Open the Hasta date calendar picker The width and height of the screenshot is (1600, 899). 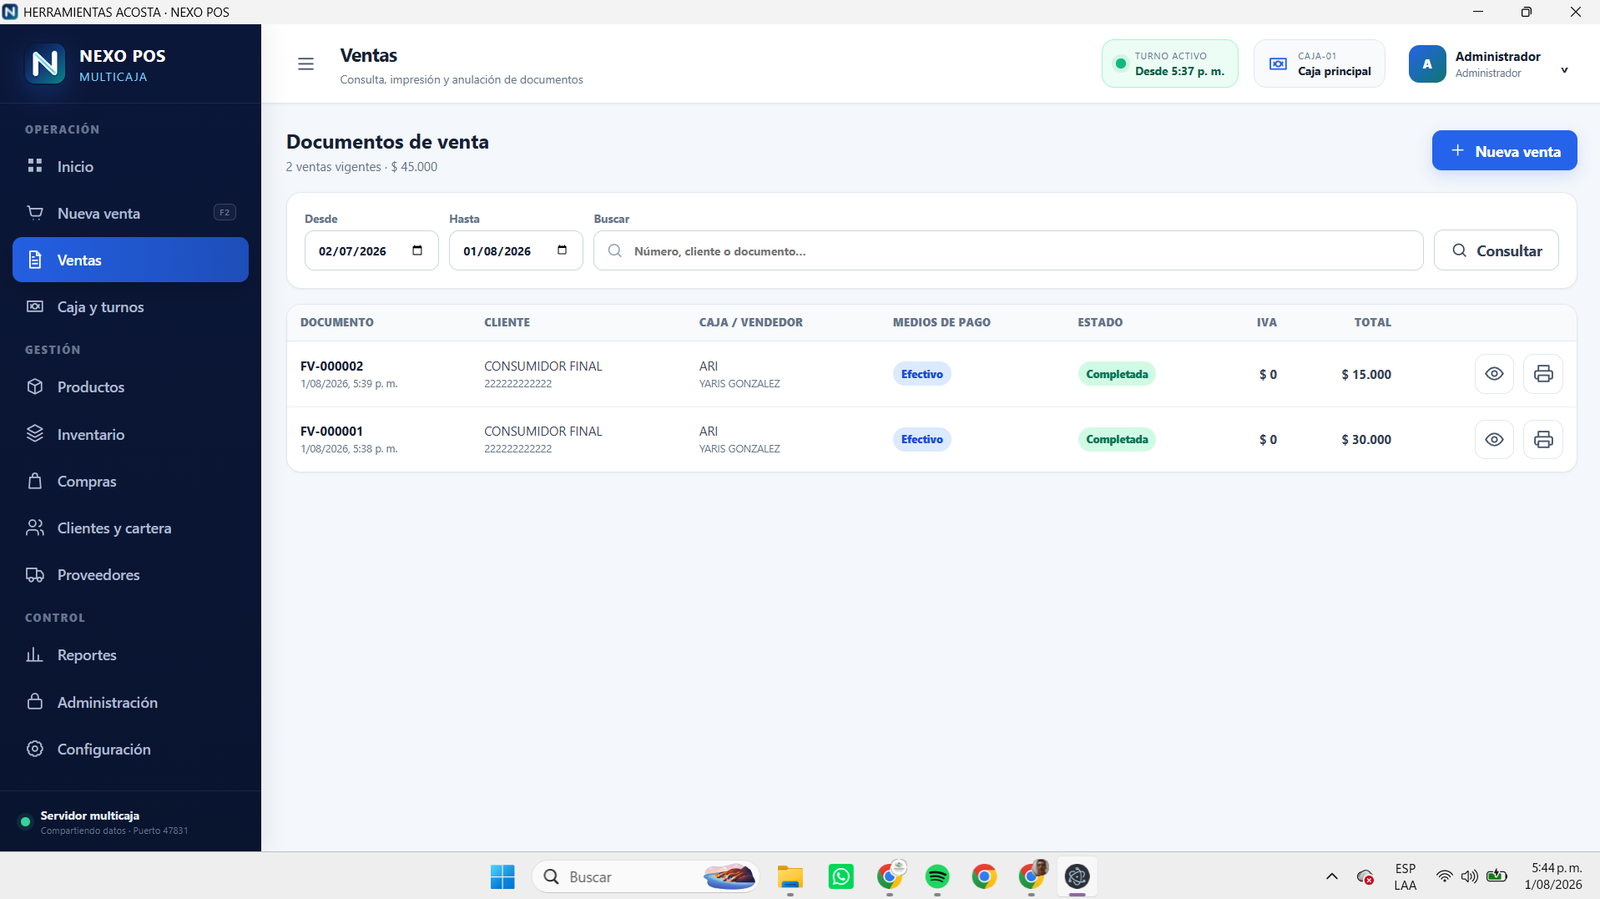point(562,251)
